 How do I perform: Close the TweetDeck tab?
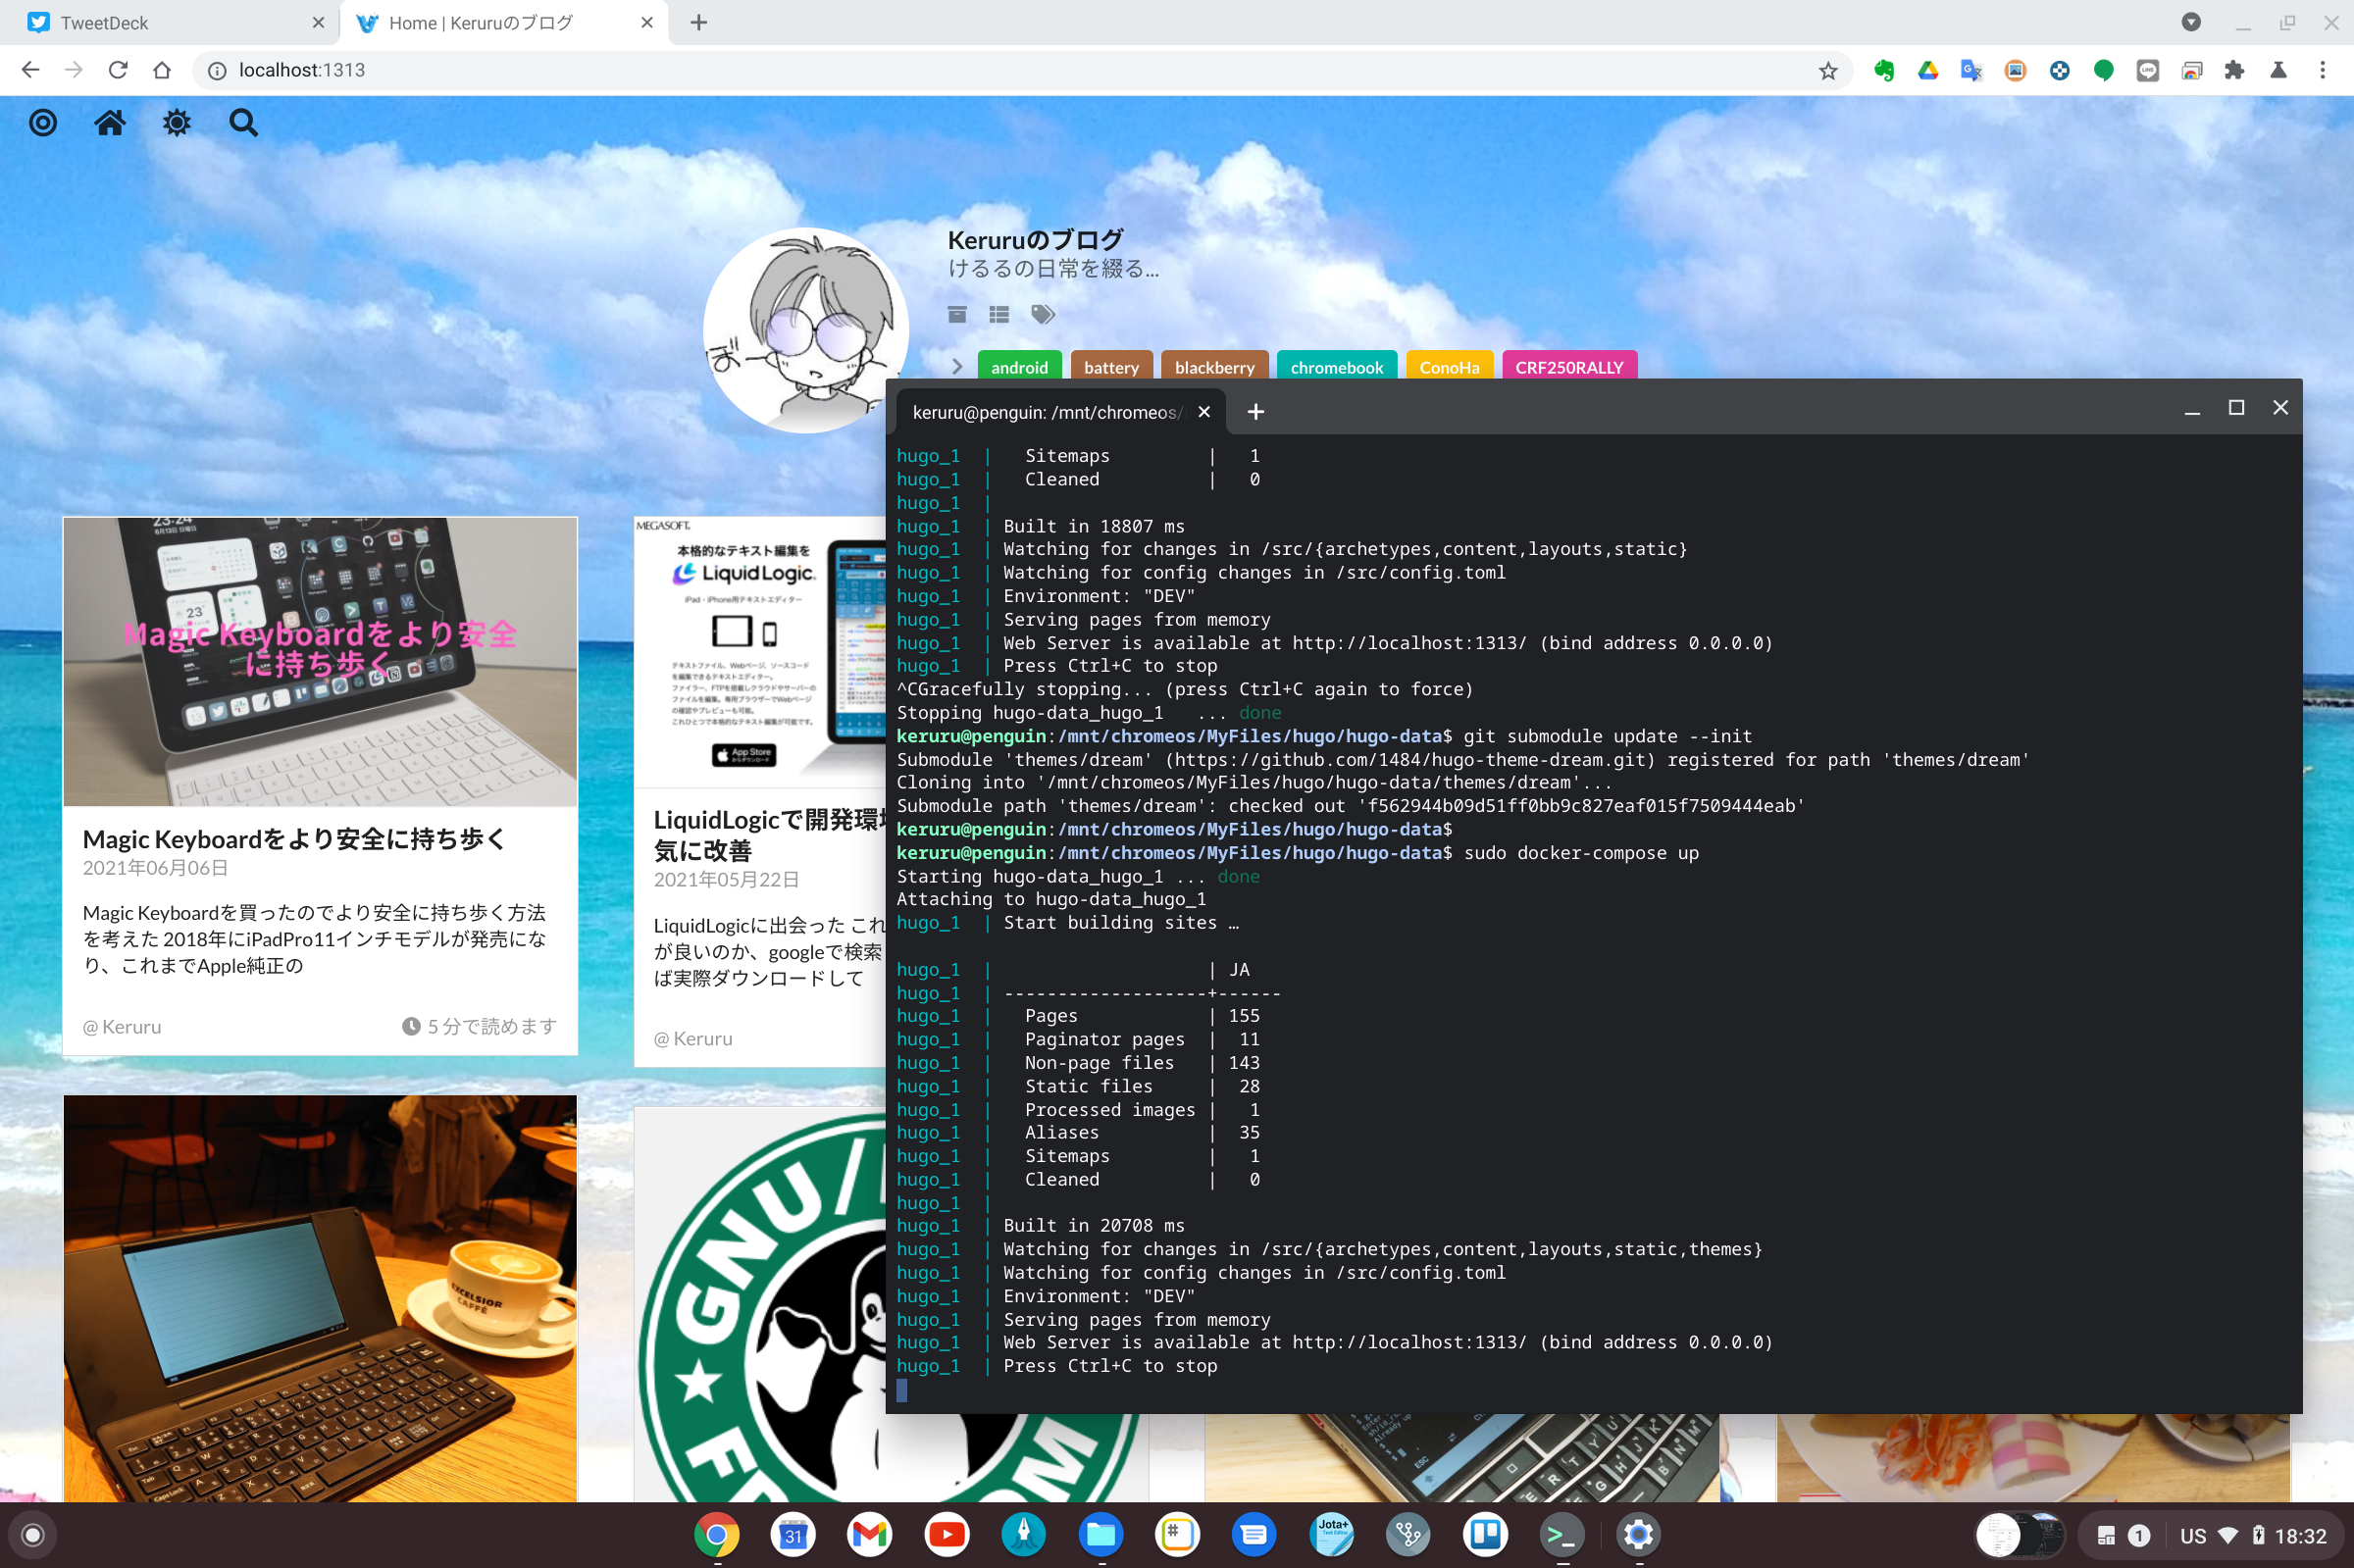pyautogui.click(x=318, y=22)
